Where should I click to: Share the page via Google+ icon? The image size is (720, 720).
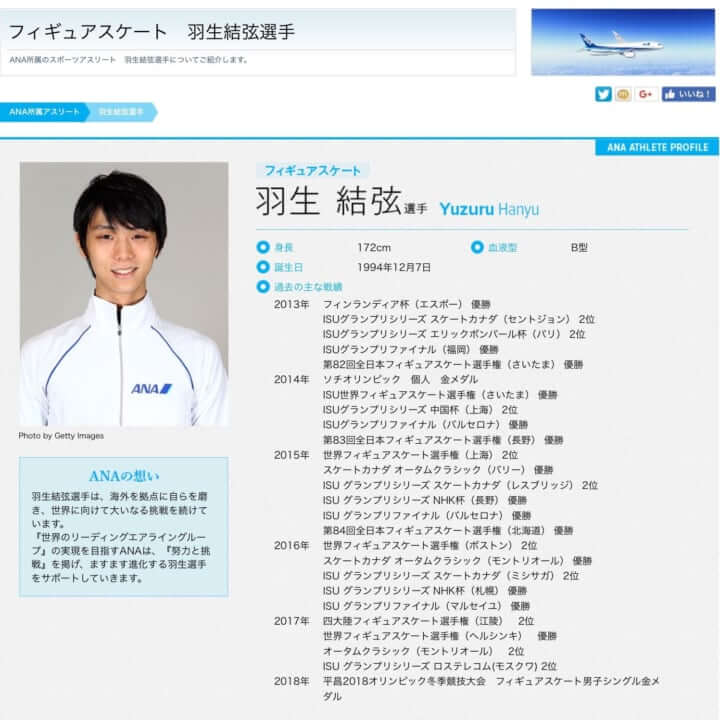tap(646, 94)
